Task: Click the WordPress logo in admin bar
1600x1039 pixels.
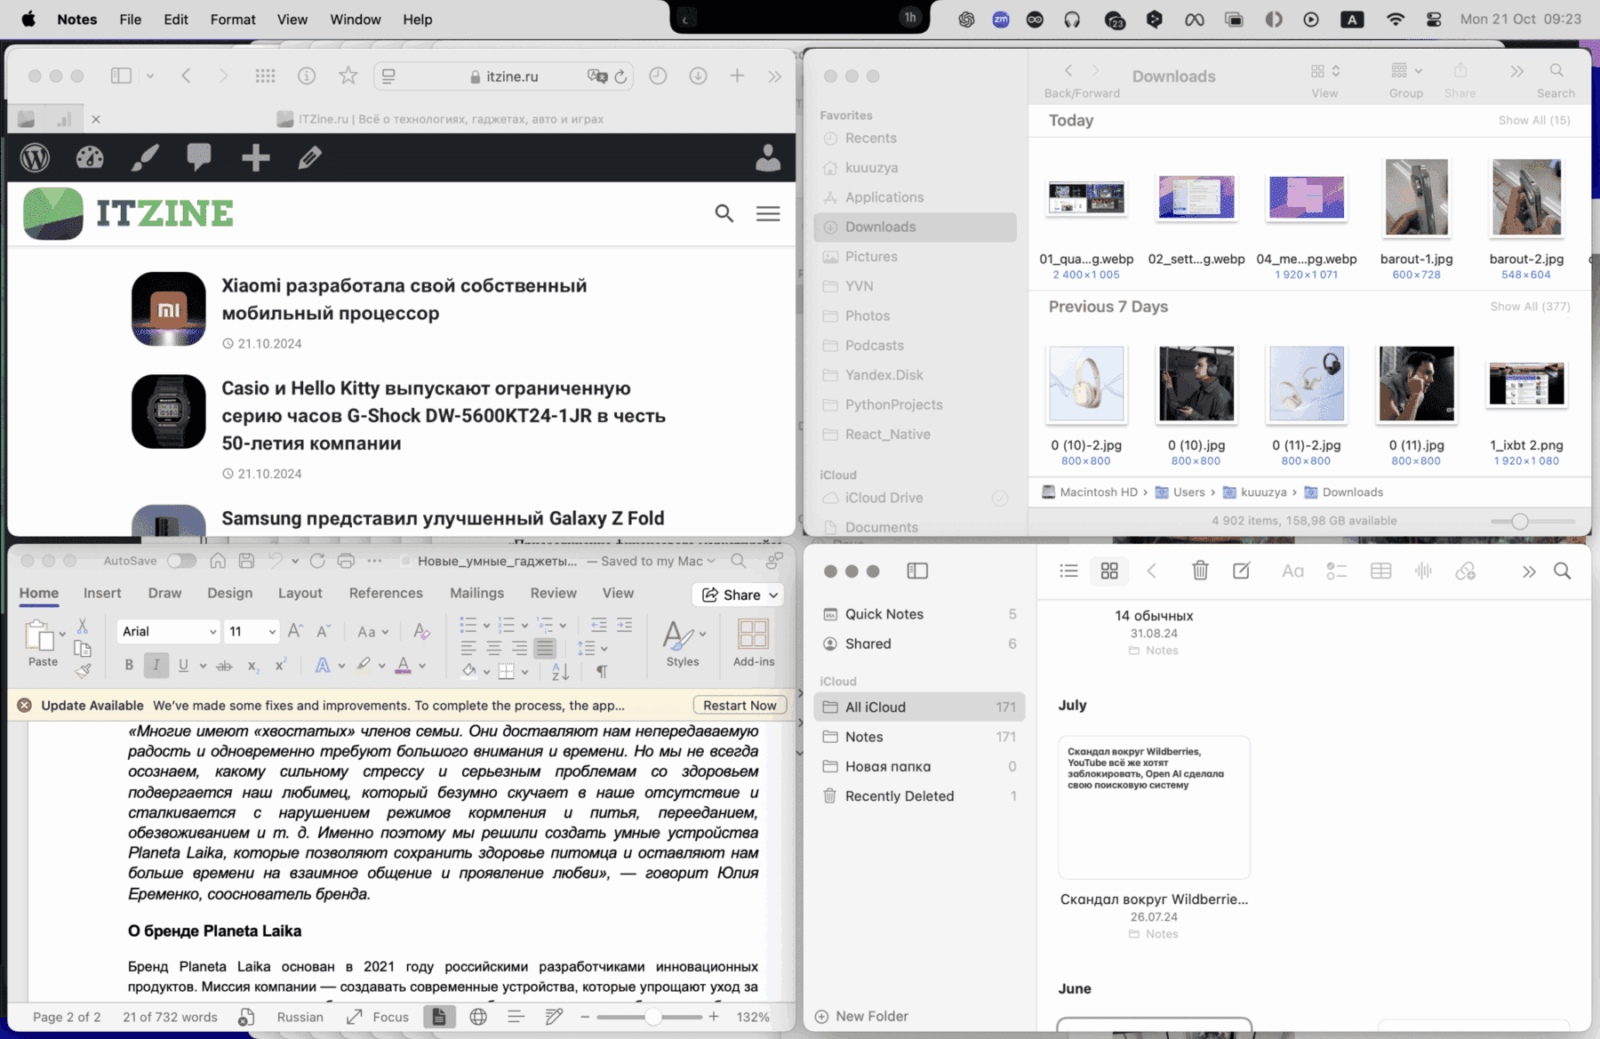Action: pyautogui.click(x=35, y=157)
